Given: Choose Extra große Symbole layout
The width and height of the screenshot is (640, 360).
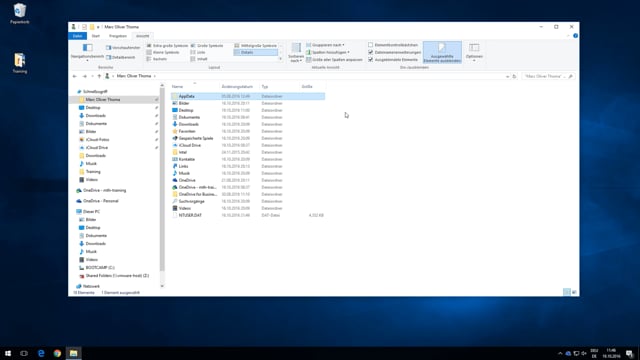Looking at the screenshot, I should pyautogui.click(x=167, y=46).
